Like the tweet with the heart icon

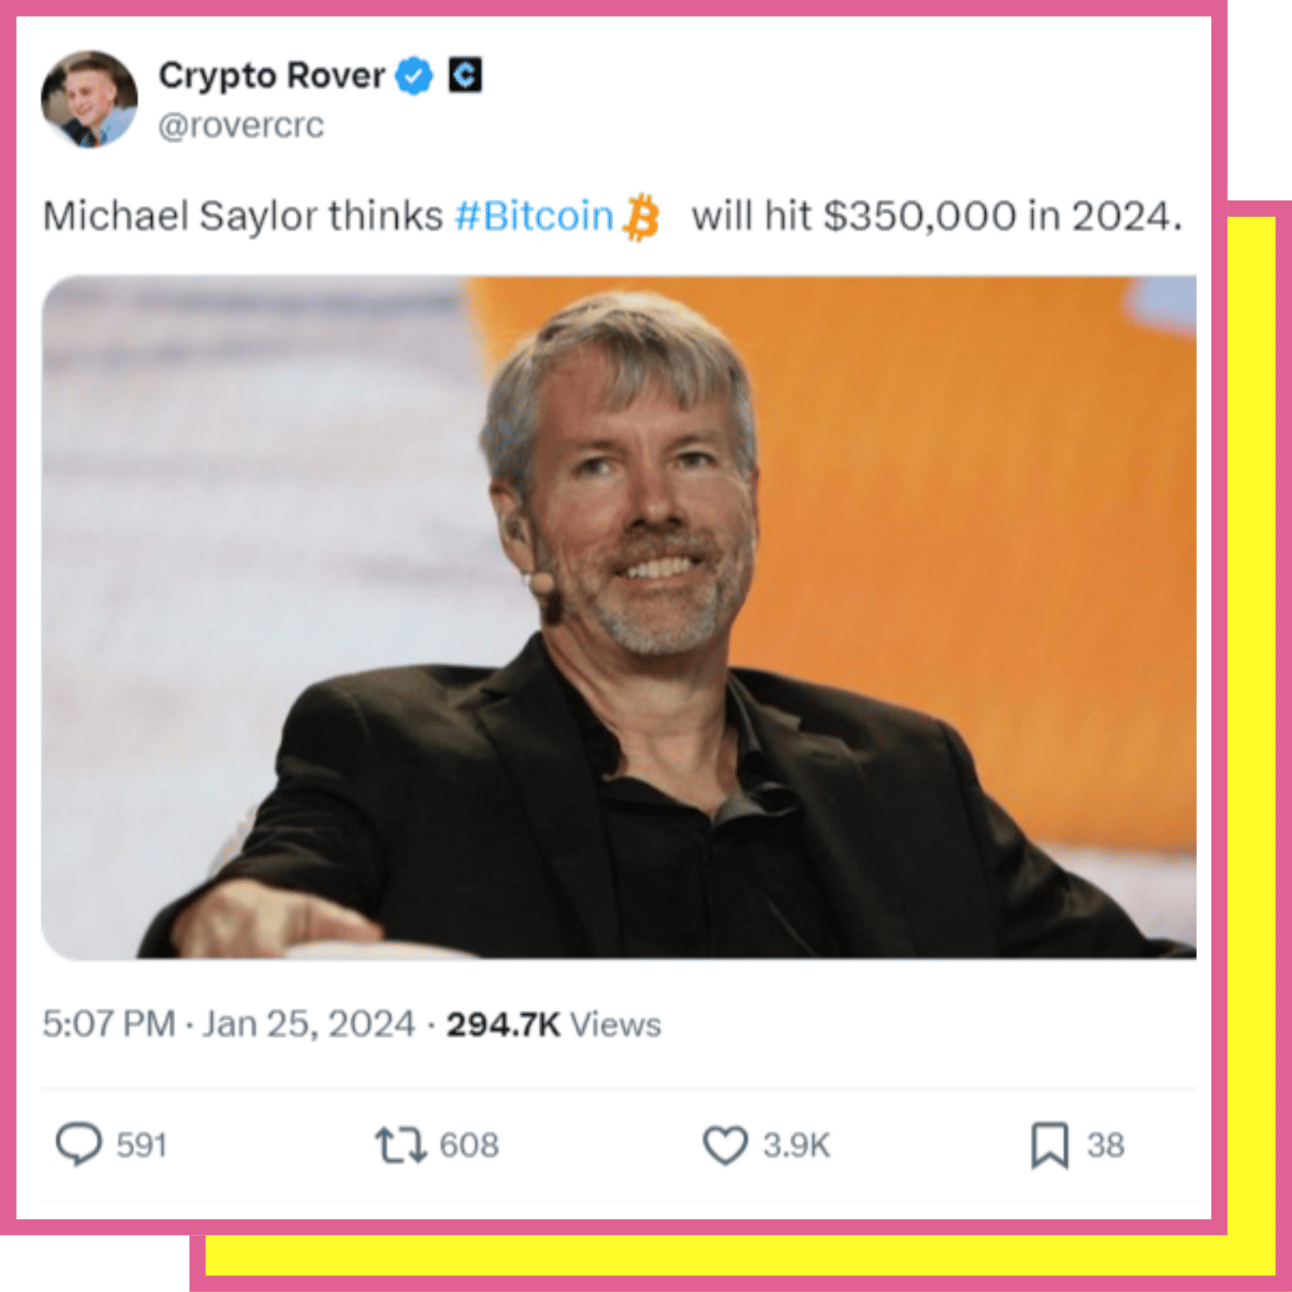(725, 1145)
